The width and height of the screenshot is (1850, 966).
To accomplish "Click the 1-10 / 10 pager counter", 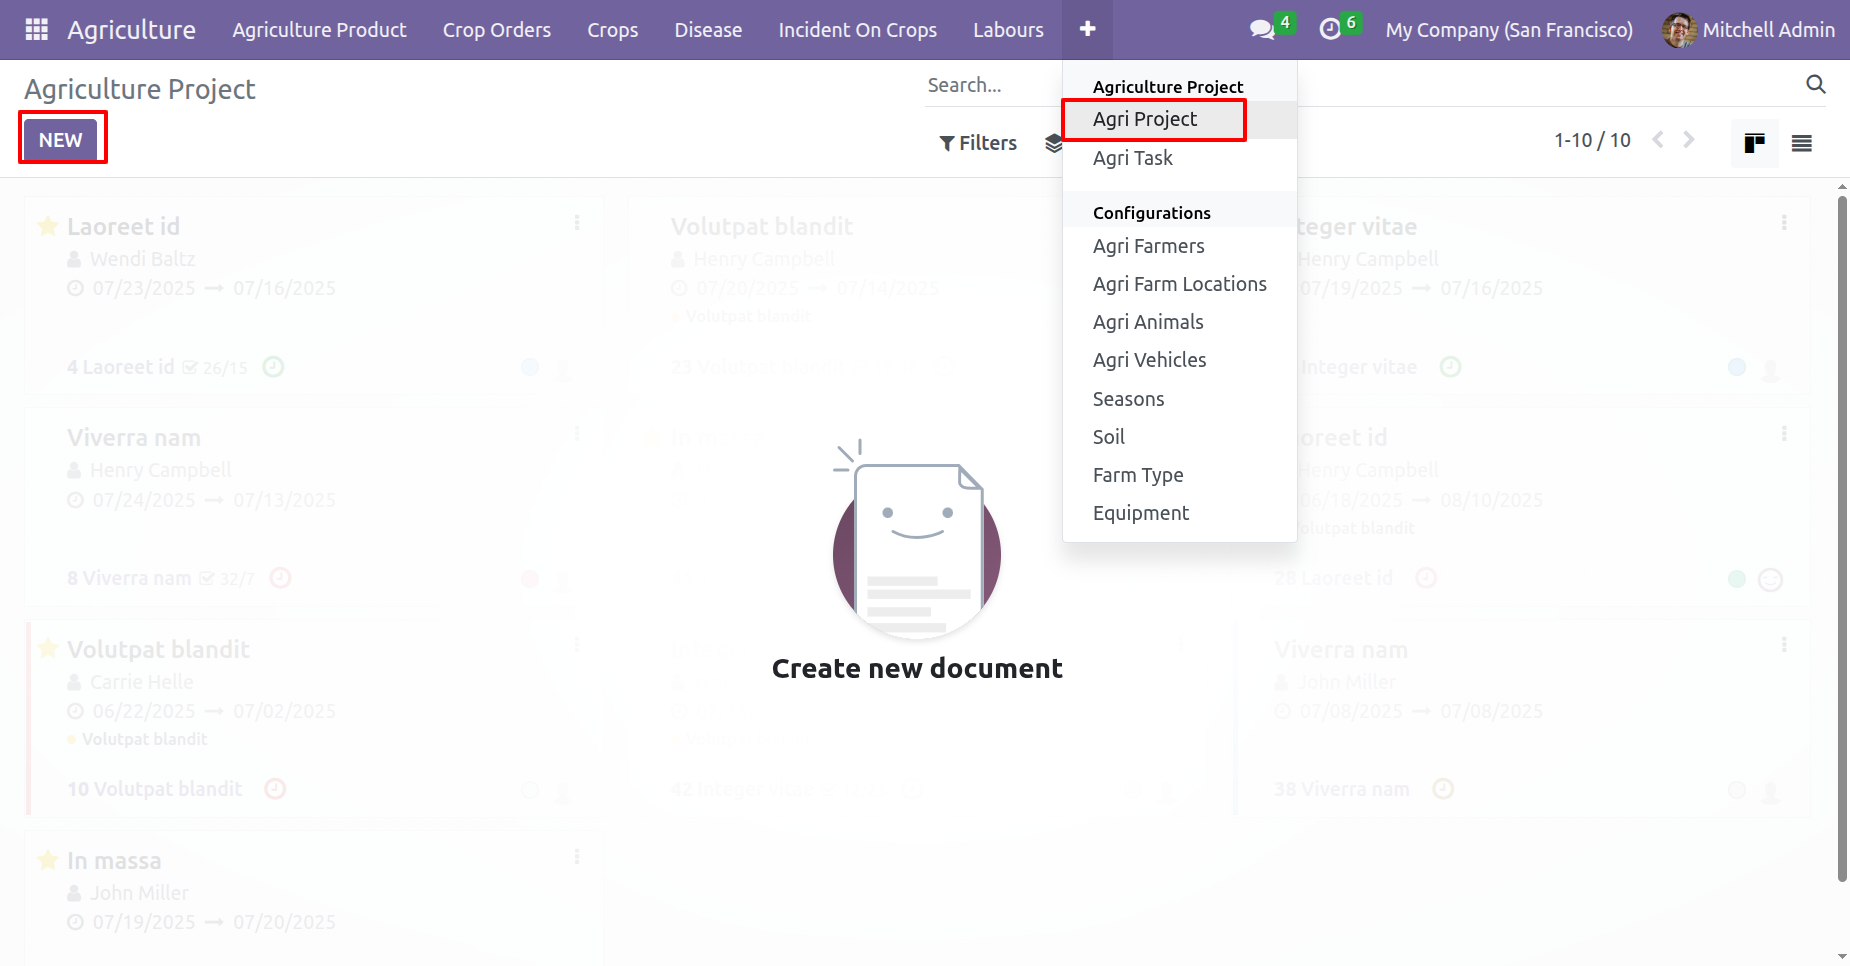I will click(x=1592, y=140).
